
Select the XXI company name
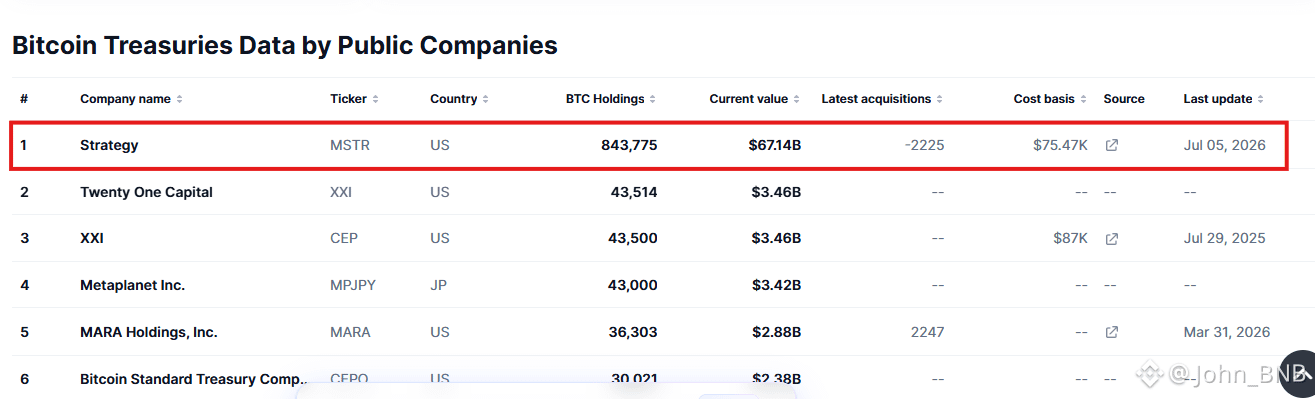coord(92,238)
